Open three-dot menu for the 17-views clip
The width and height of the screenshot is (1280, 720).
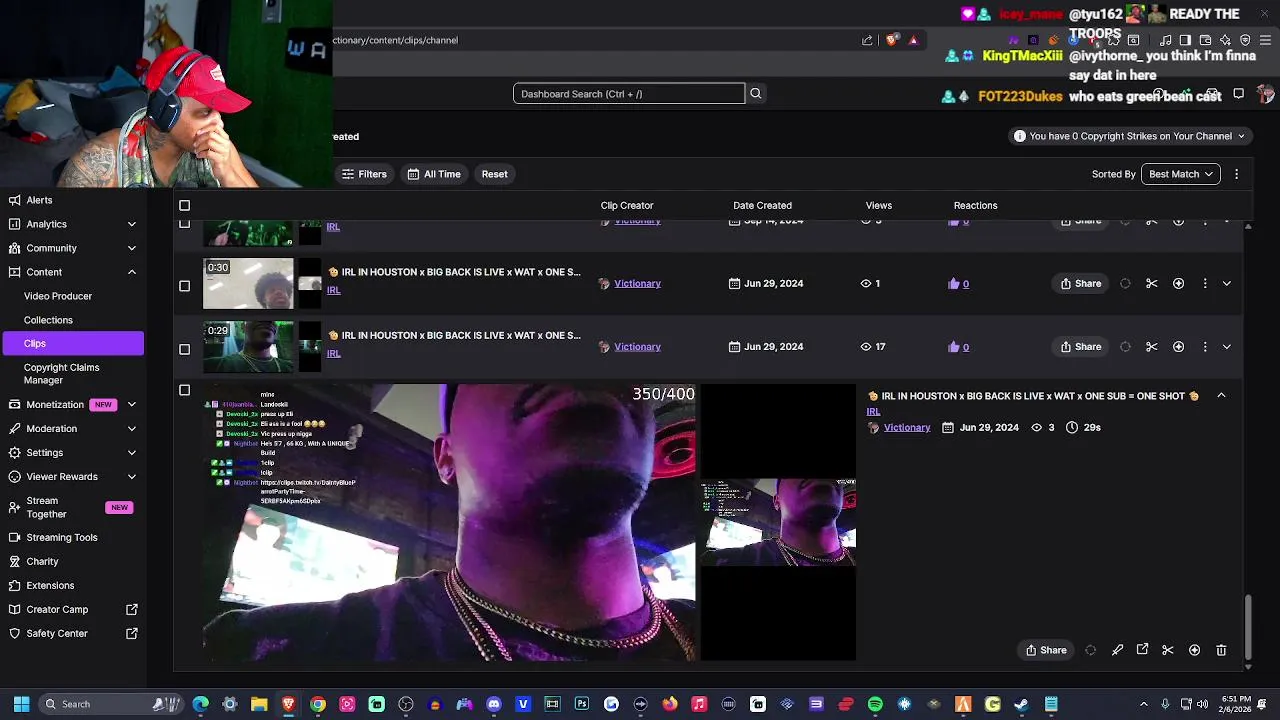click(1205, 347)
